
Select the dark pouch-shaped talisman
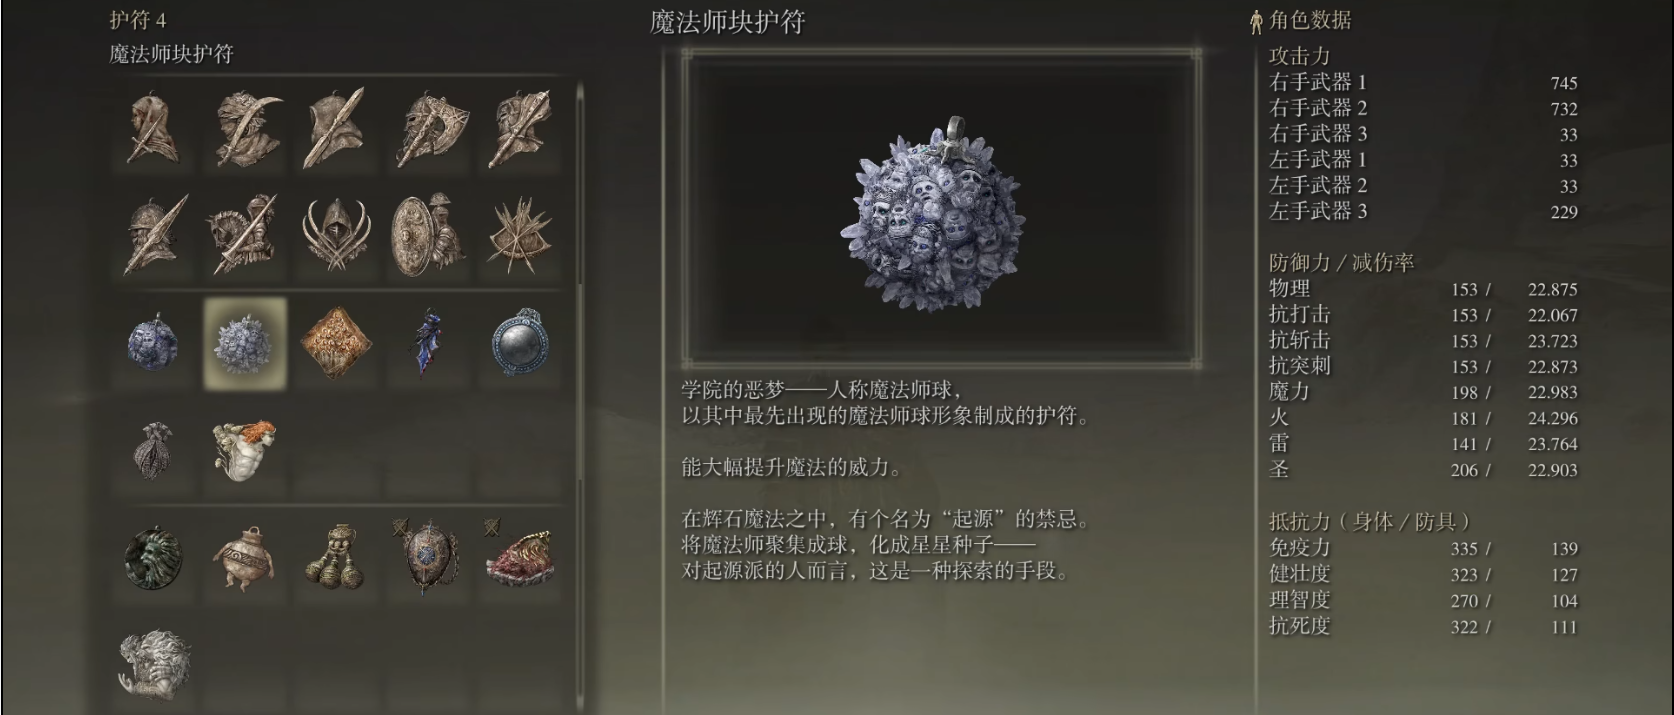pyautogui.click(x=153, y=450)
